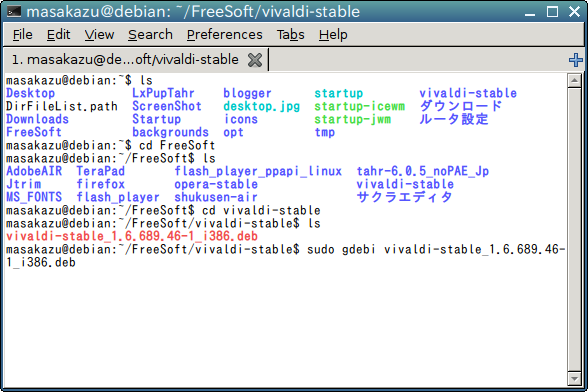This screenshot has height=392, width=588.
Task: Click the 'tmp' entry
Action: tap(325, 132)
